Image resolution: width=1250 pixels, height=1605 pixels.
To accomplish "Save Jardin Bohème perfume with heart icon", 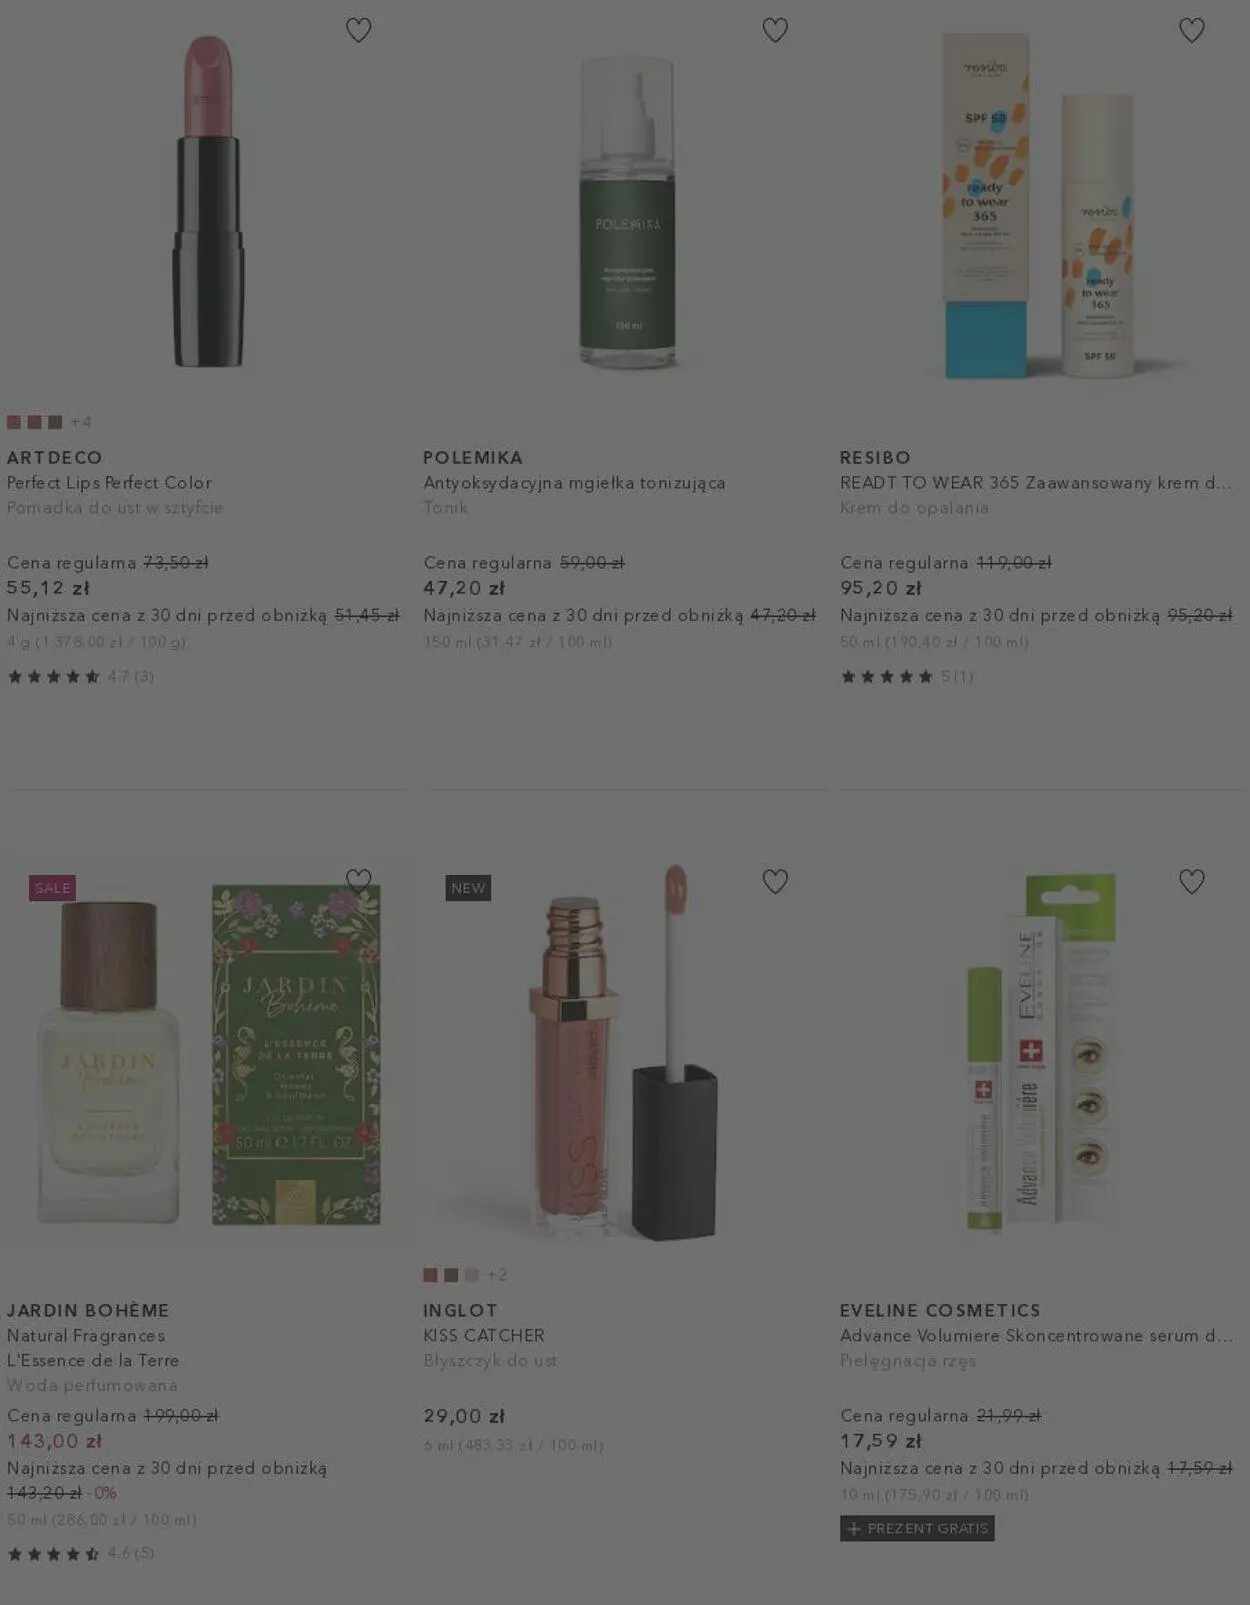I will click(358, 881).
